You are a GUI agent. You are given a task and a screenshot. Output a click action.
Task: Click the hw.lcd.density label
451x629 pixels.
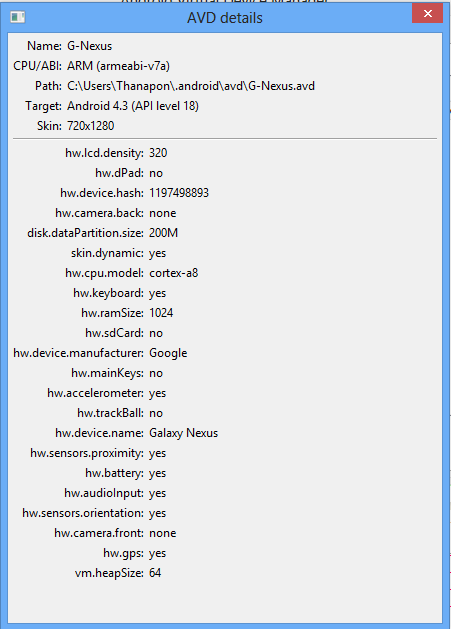(x=104, y=153)
